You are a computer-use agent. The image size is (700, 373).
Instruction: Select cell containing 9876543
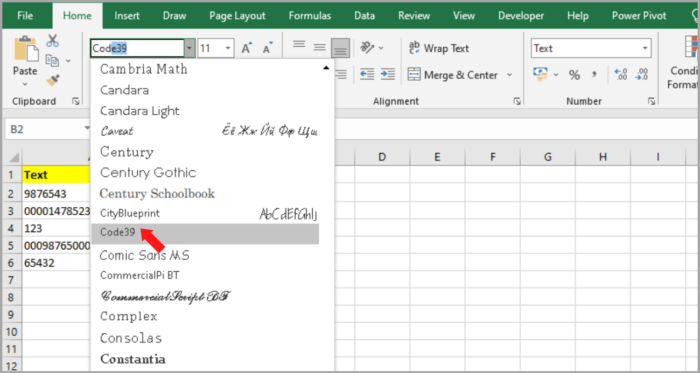pyautogui.click(x=57, y=194)
